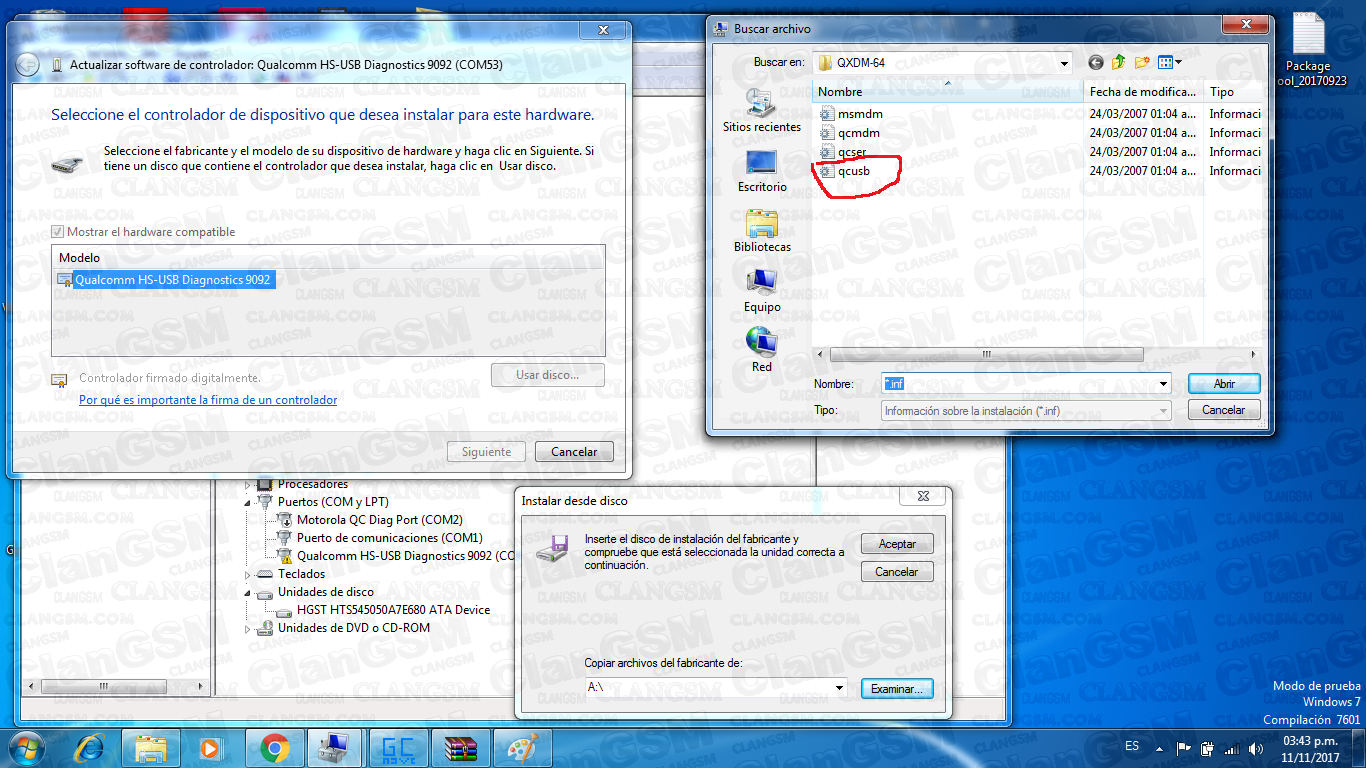Show hidden system tray icons
The width and height of the screenshot is (1366, 768).
point(1161,748)
